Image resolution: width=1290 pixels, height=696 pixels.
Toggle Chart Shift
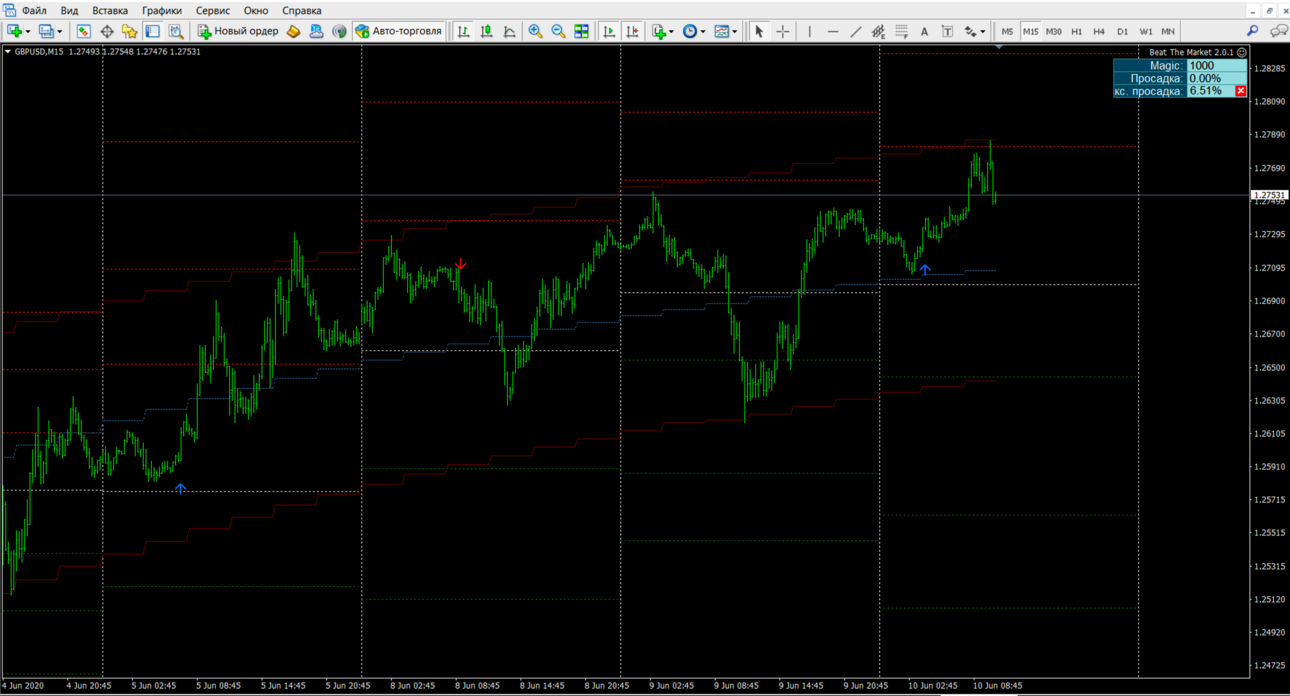pos(632,31)
